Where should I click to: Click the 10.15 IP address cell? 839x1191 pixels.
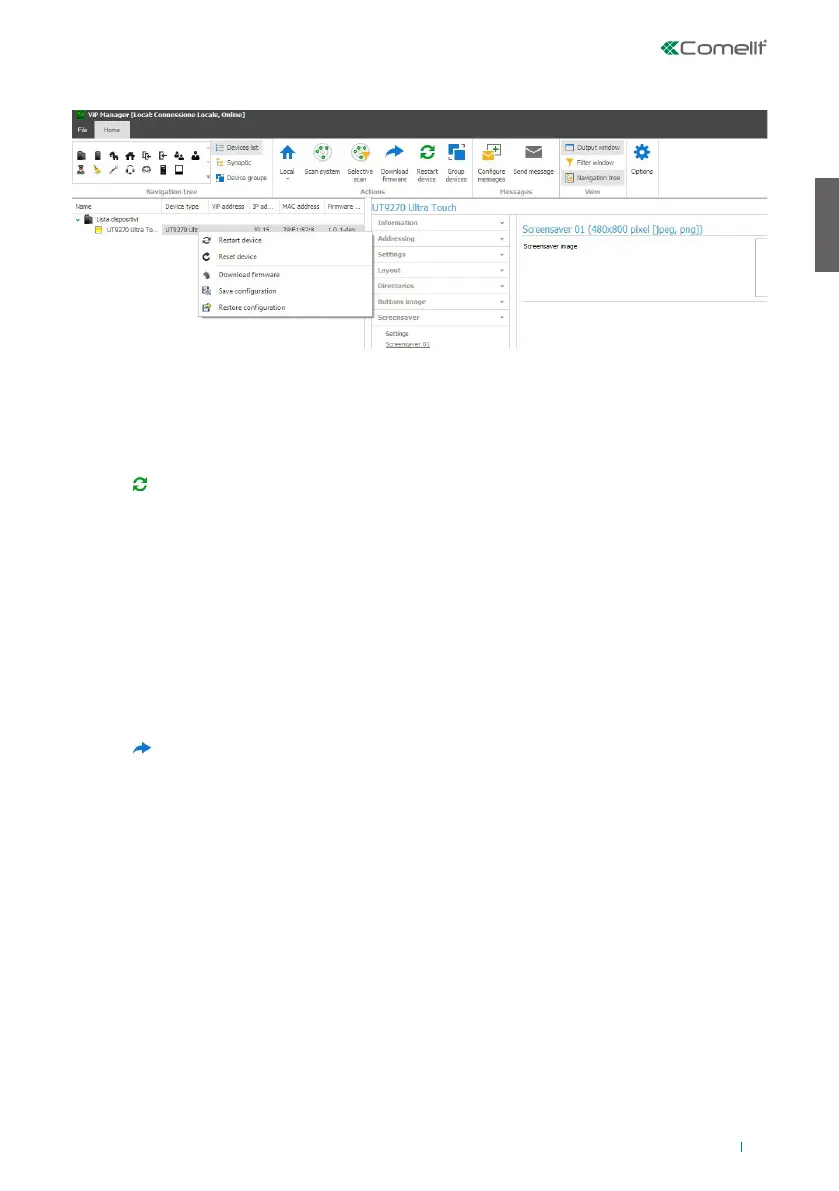click(261, 229)
